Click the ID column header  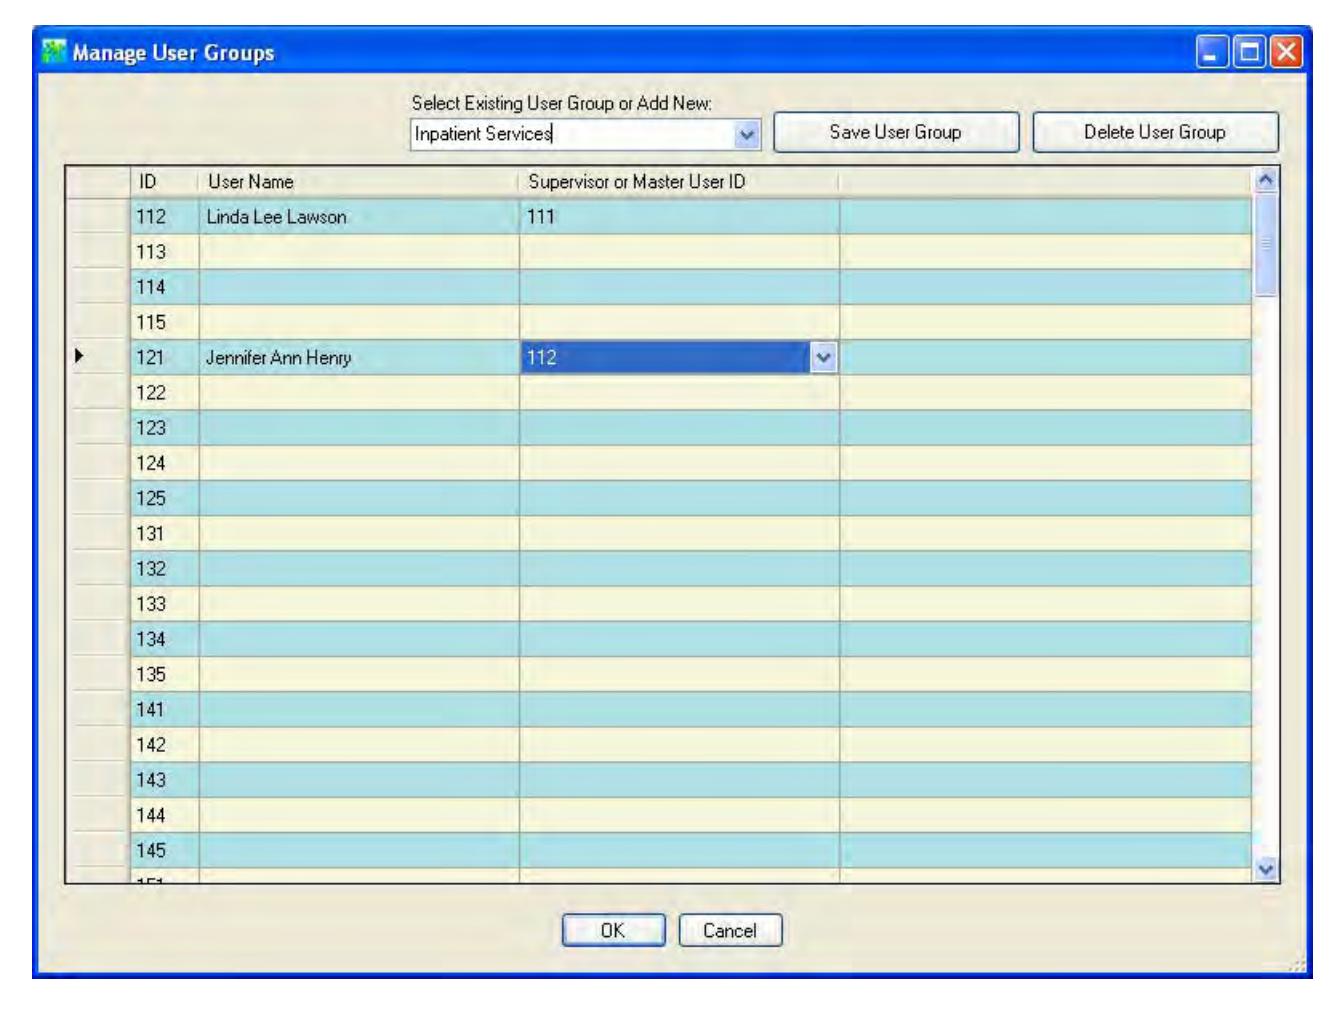165,182
